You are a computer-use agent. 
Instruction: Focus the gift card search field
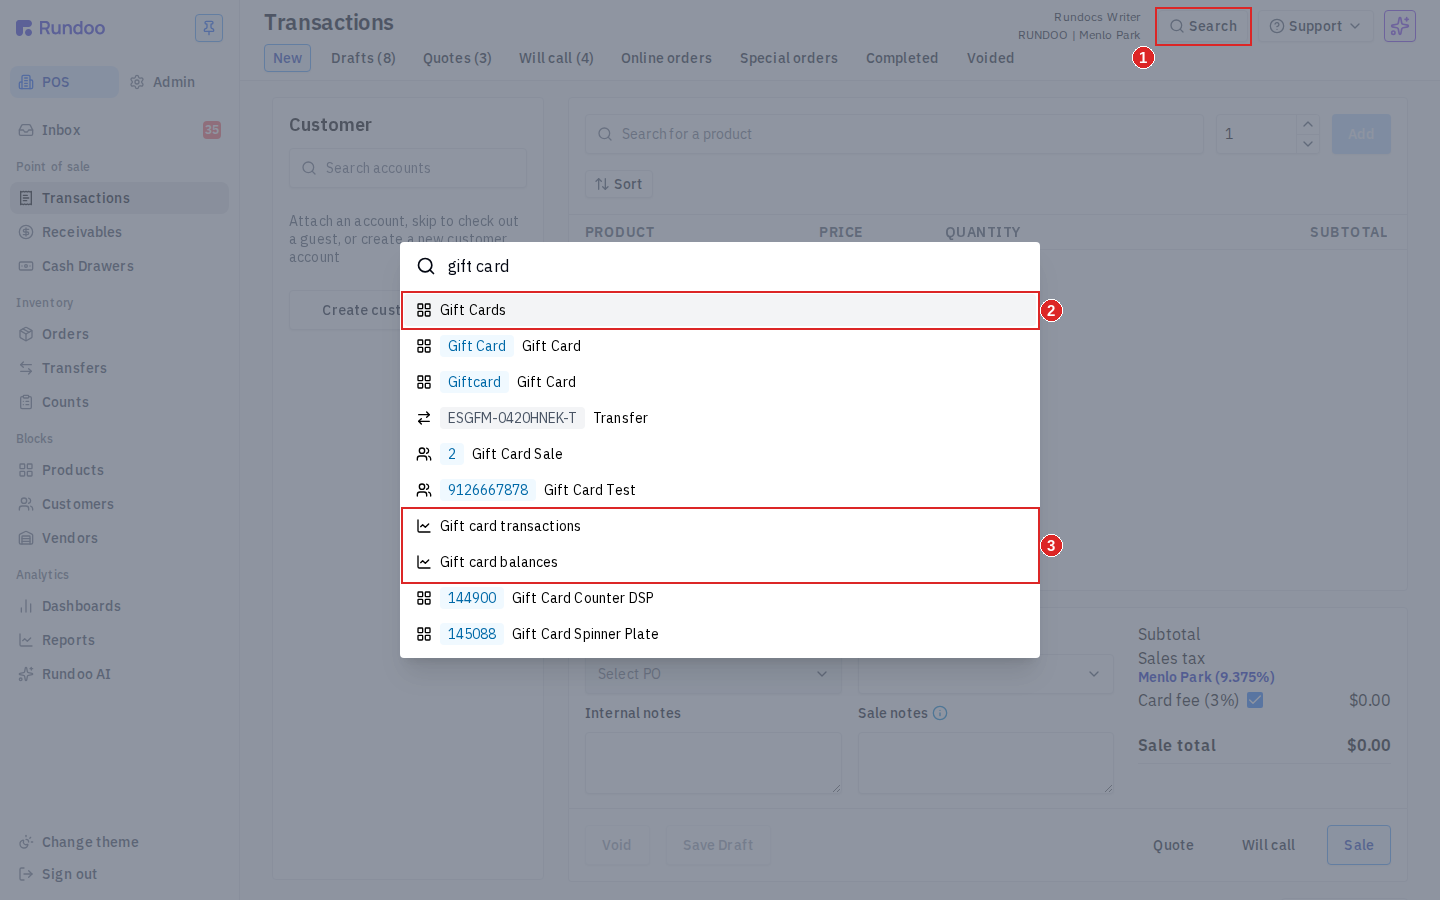click(735, 266)
